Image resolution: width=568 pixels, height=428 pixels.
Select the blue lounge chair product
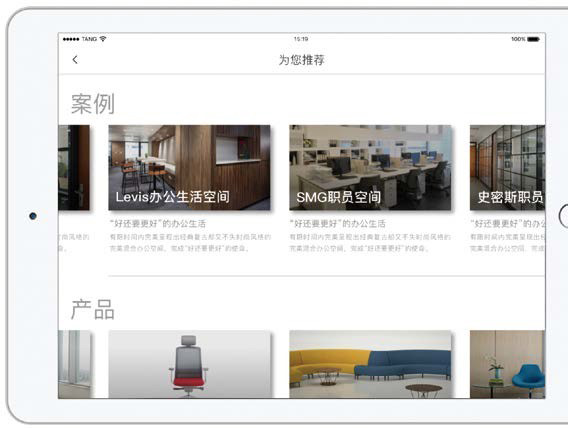pos(508,364)
